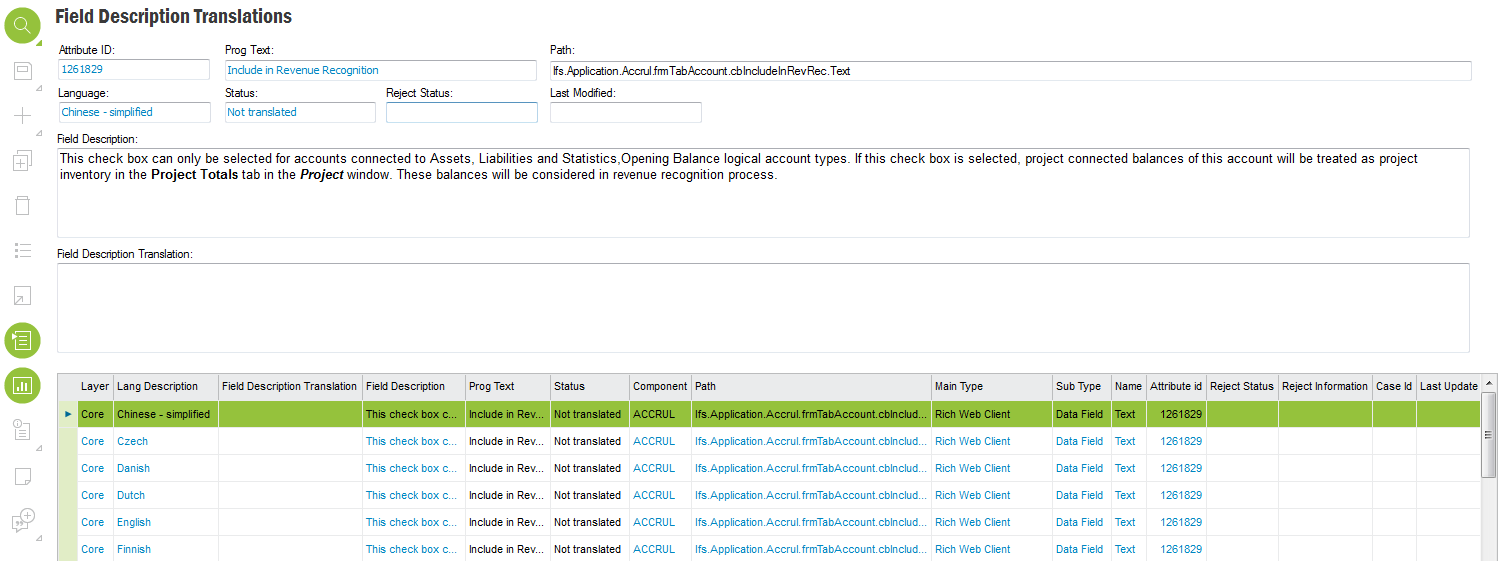This screenshot has width=1504, height=561.
Task: Click the green Search magnifier icon
Action: click(22, 25)
